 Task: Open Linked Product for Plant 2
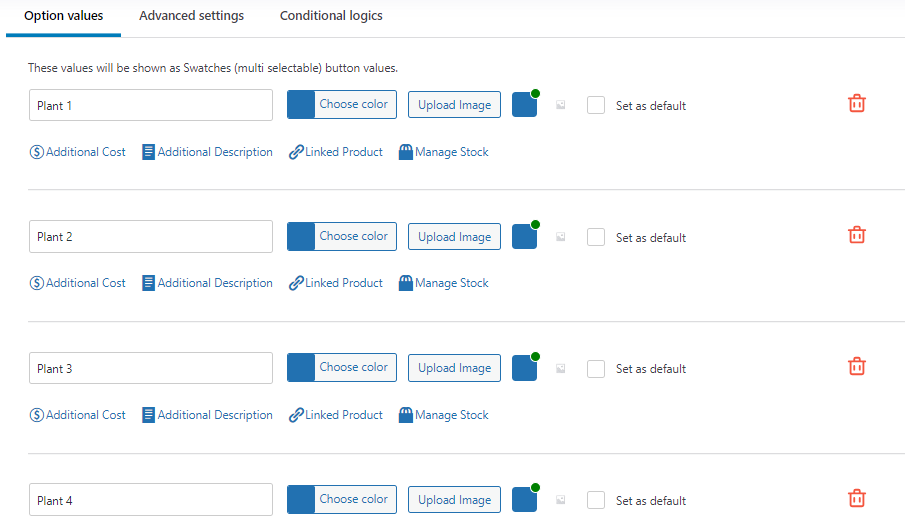335,283
